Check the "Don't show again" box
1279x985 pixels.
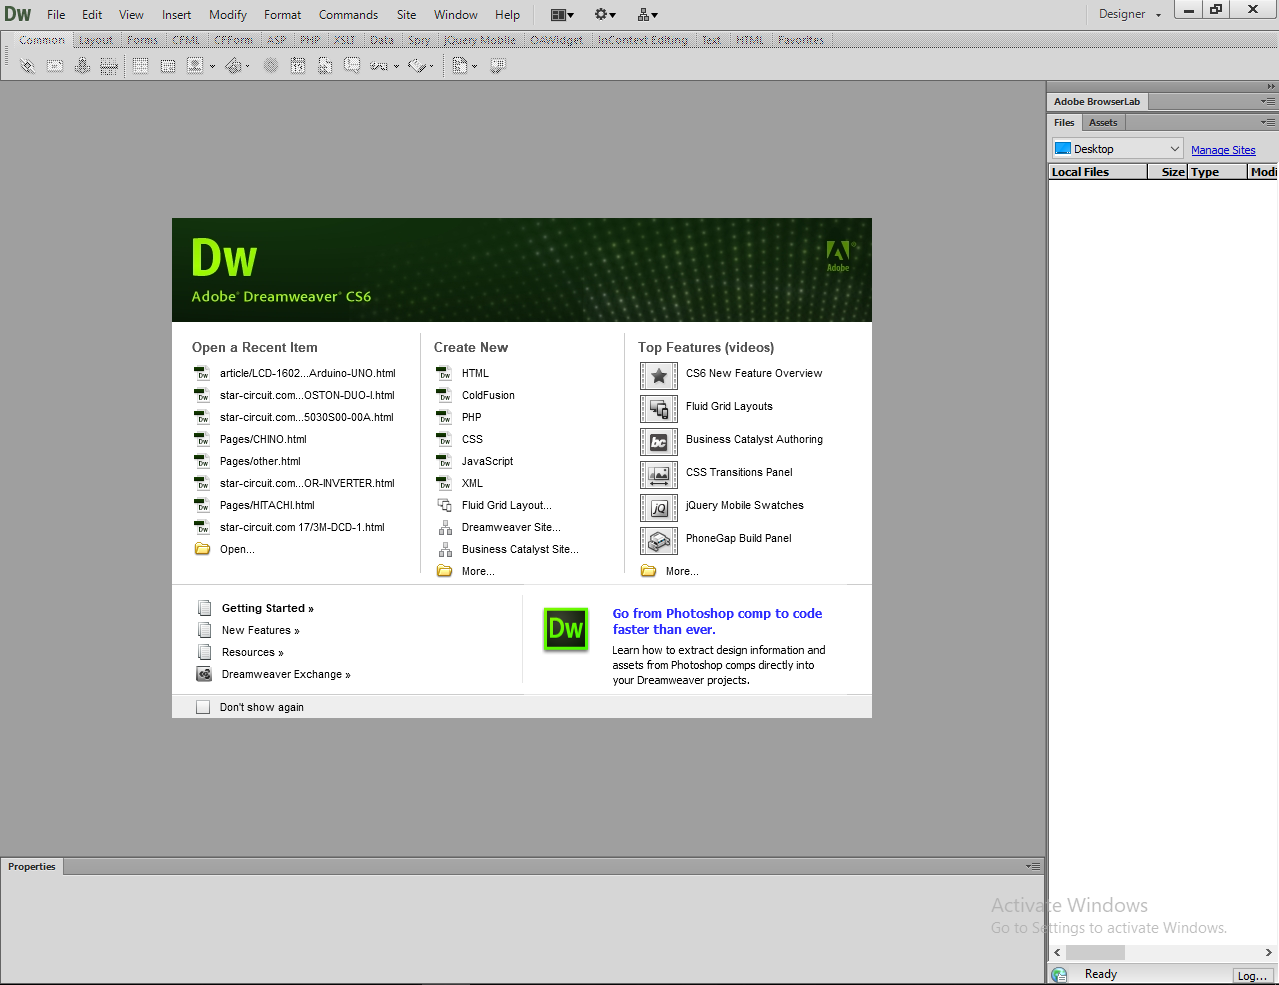pyautogui.click(x=203, y=707)
